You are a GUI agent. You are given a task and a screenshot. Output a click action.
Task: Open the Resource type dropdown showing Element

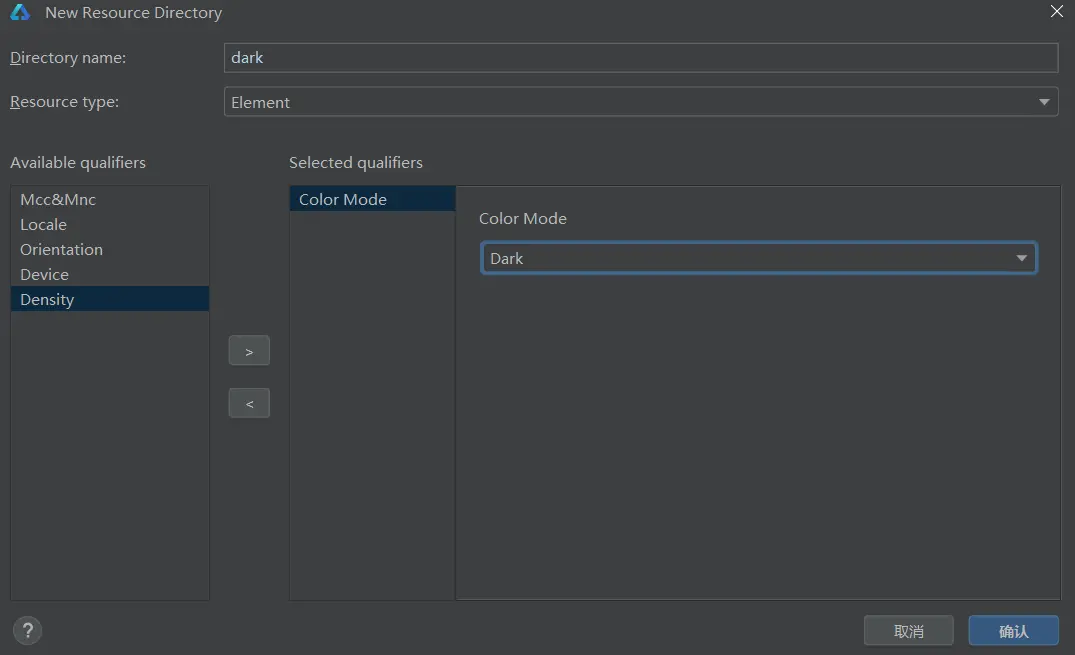coord(640,102)
